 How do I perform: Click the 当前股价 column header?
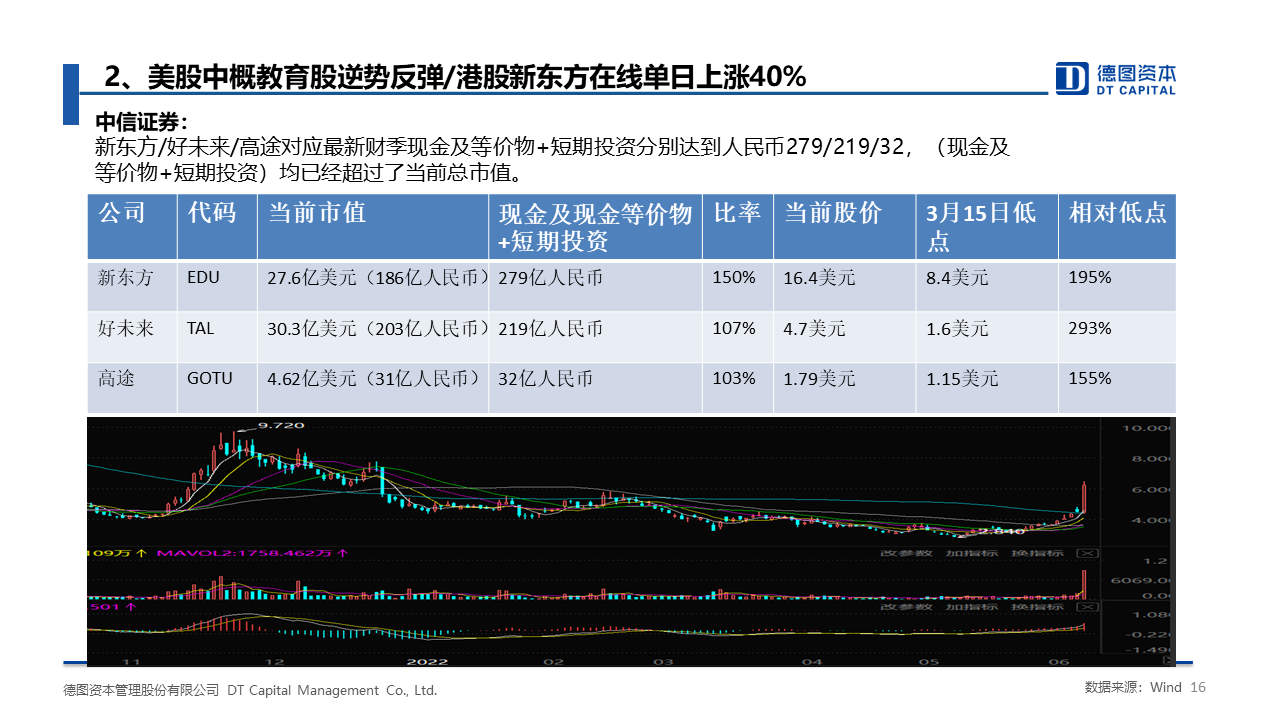(844, 226)
